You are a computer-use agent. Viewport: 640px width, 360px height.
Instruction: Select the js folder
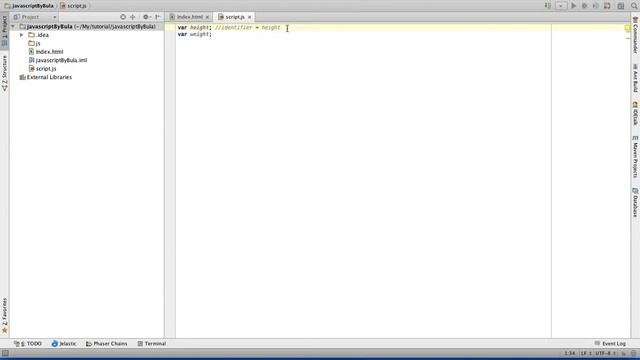coord(34,43)
